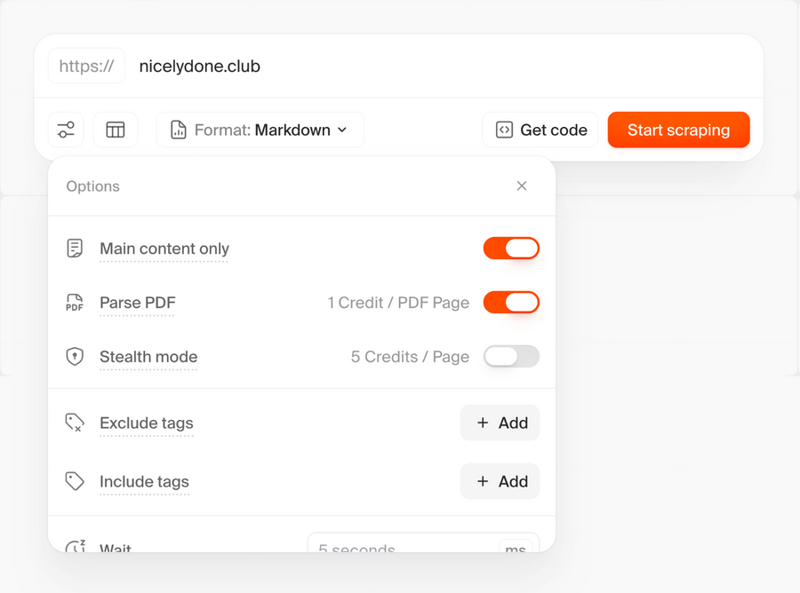Add an Exclude tags entry
The image size is (800, 593).
coord(500,422)
